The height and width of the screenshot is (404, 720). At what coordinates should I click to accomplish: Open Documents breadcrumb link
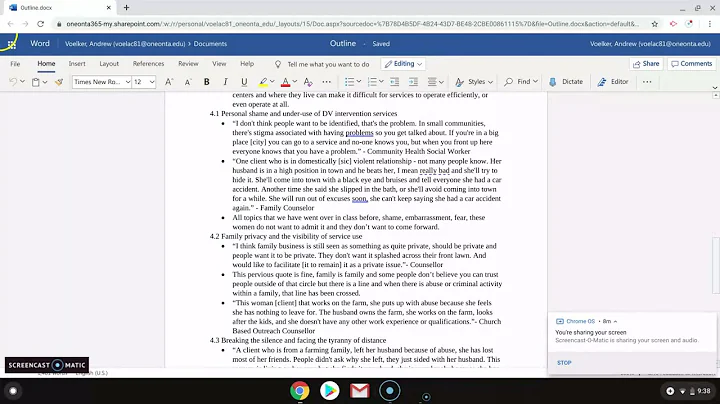(x=210, y=44)
